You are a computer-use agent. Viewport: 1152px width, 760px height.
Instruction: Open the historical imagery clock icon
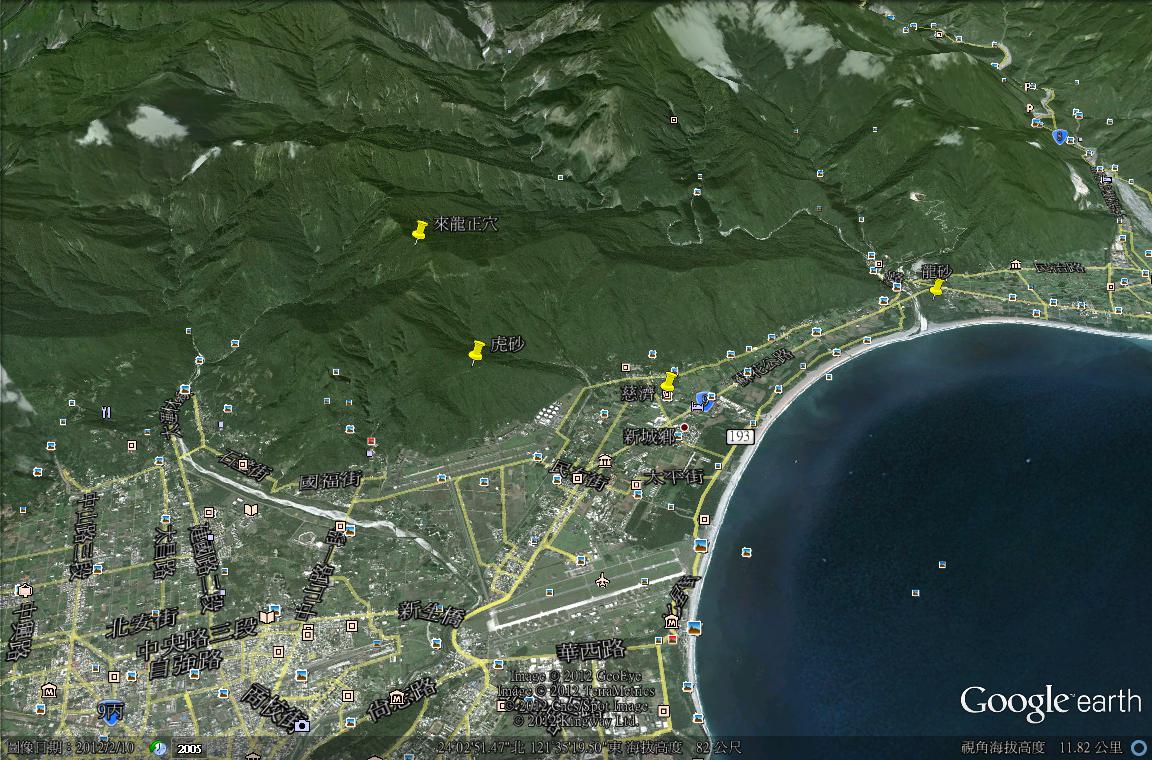click(158, 748)
